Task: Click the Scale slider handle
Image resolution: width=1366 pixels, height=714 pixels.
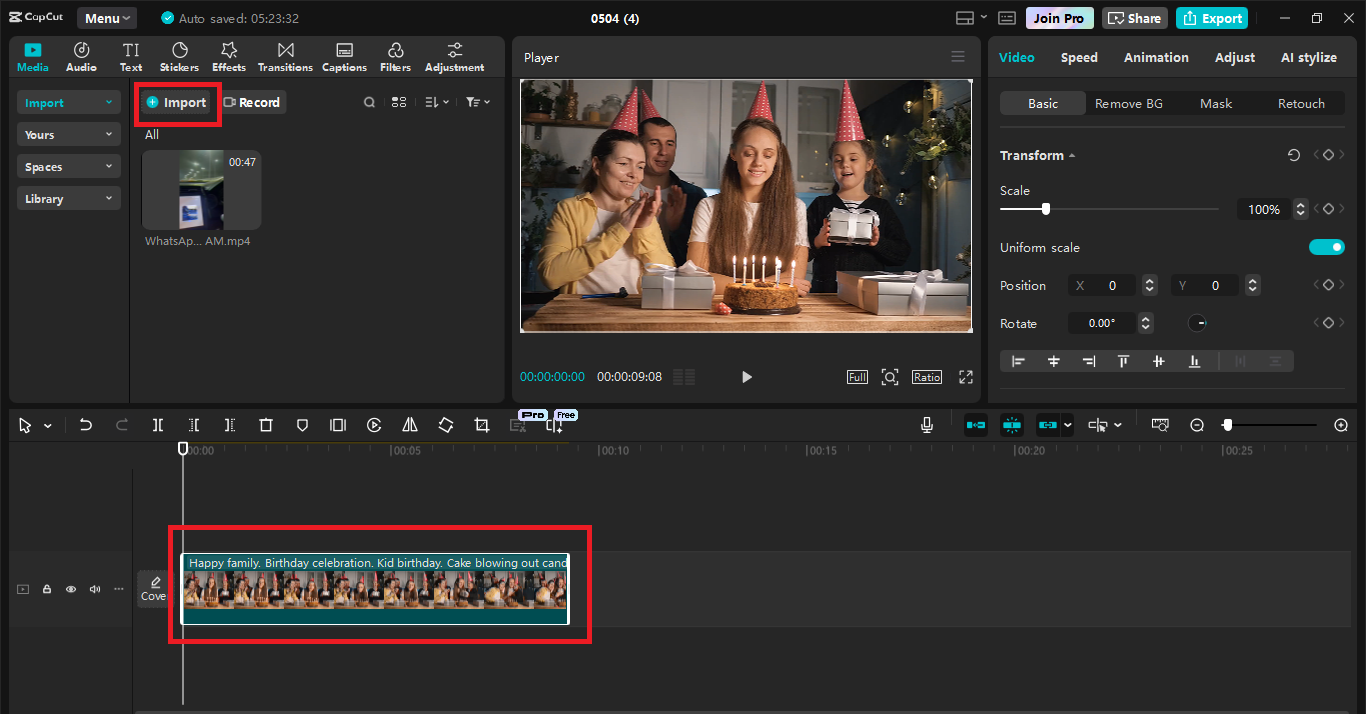Action: point(1046,209)
